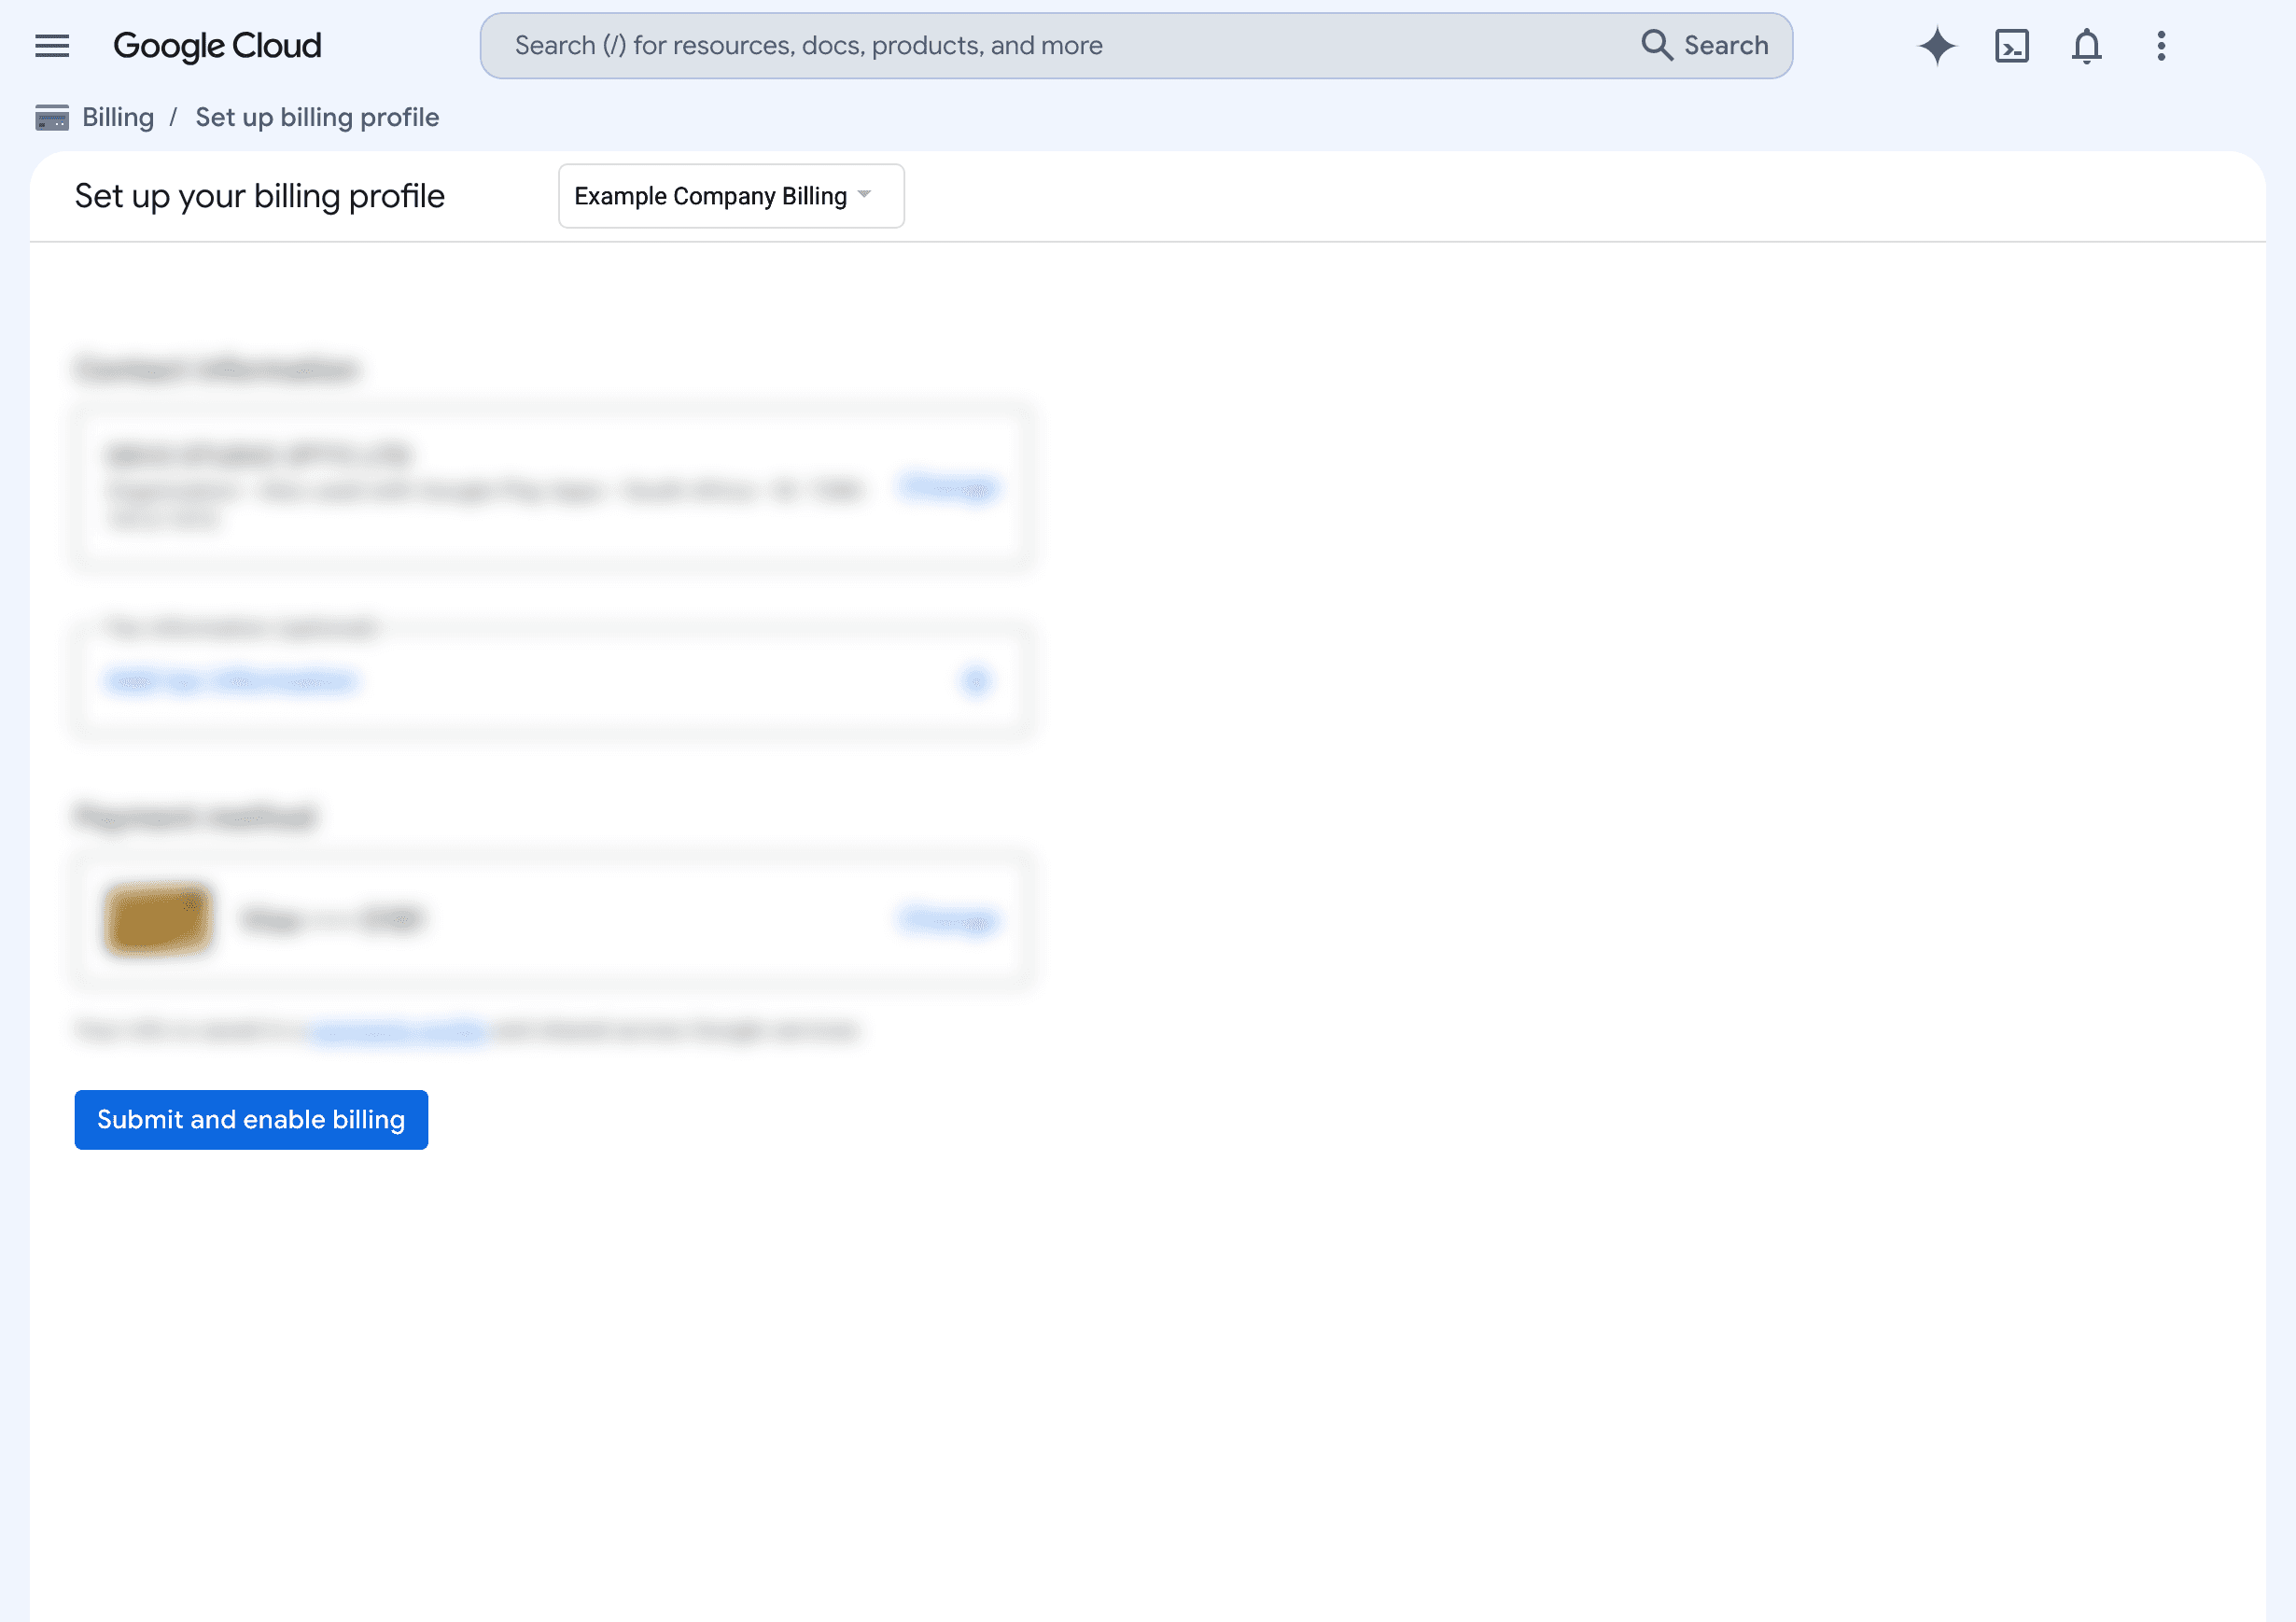The width and height of the screenshot is (2296, 1622).
Task: Focus the resources search field
Action: (1136, 46)
